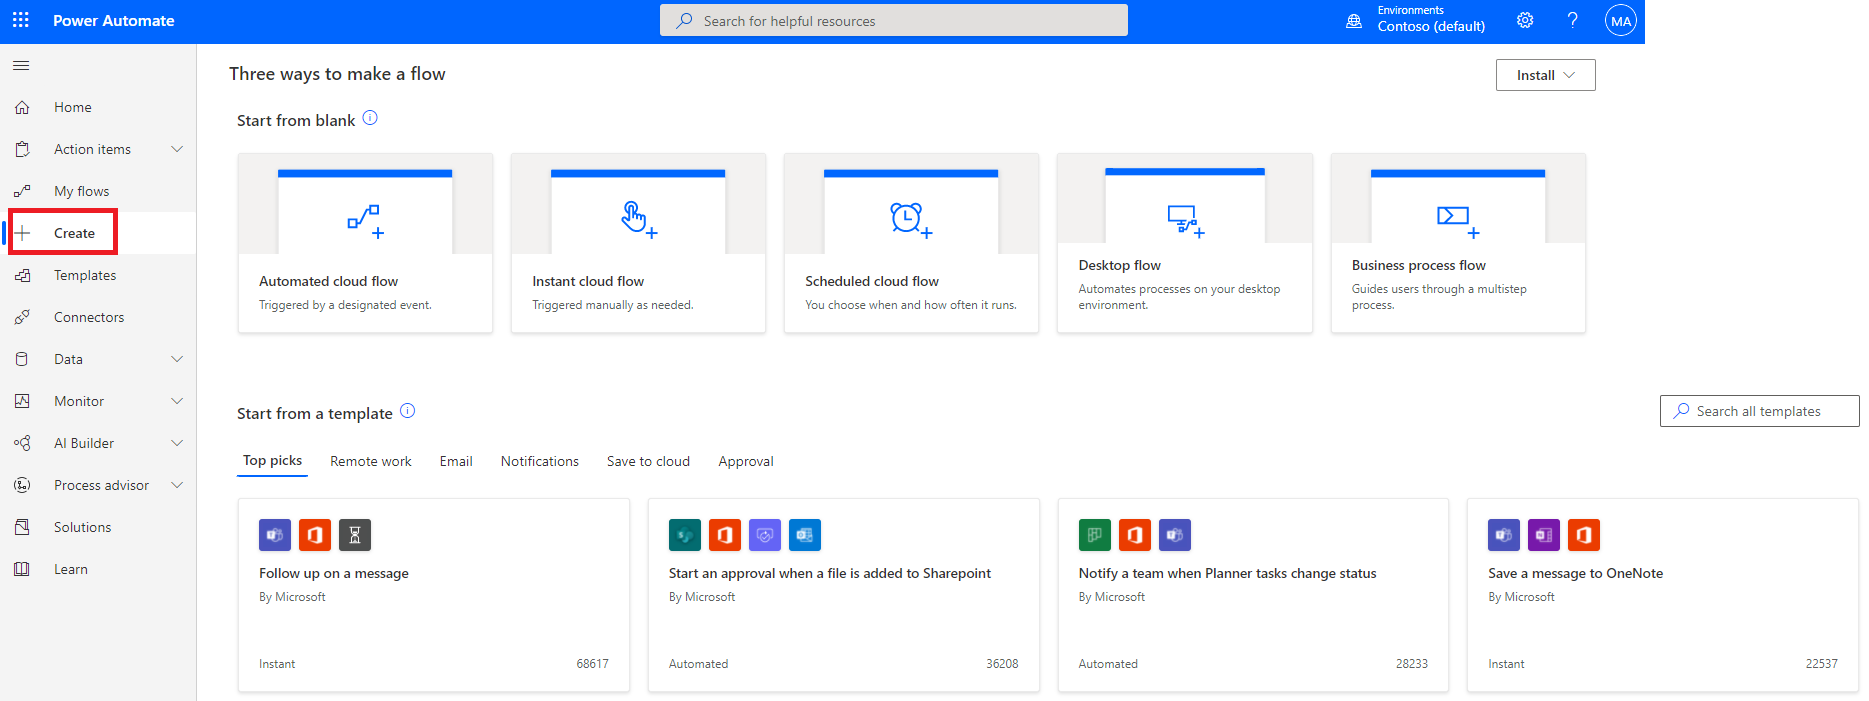Click the Monitor chart icon
Viewport: 1869px width, 701px height.
(x=22, y=401)
